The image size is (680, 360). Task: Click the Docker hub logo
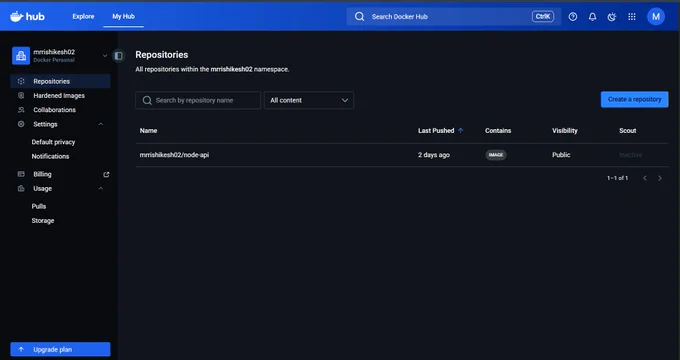27,16
